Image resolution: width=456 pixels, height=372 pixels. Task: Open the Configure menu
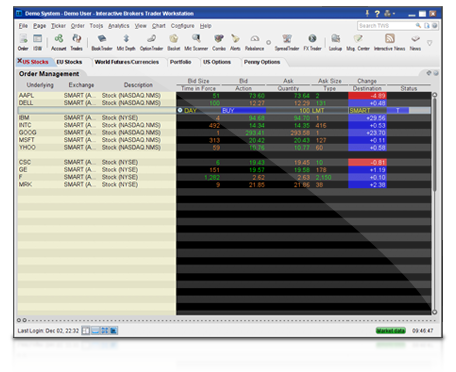182,26
